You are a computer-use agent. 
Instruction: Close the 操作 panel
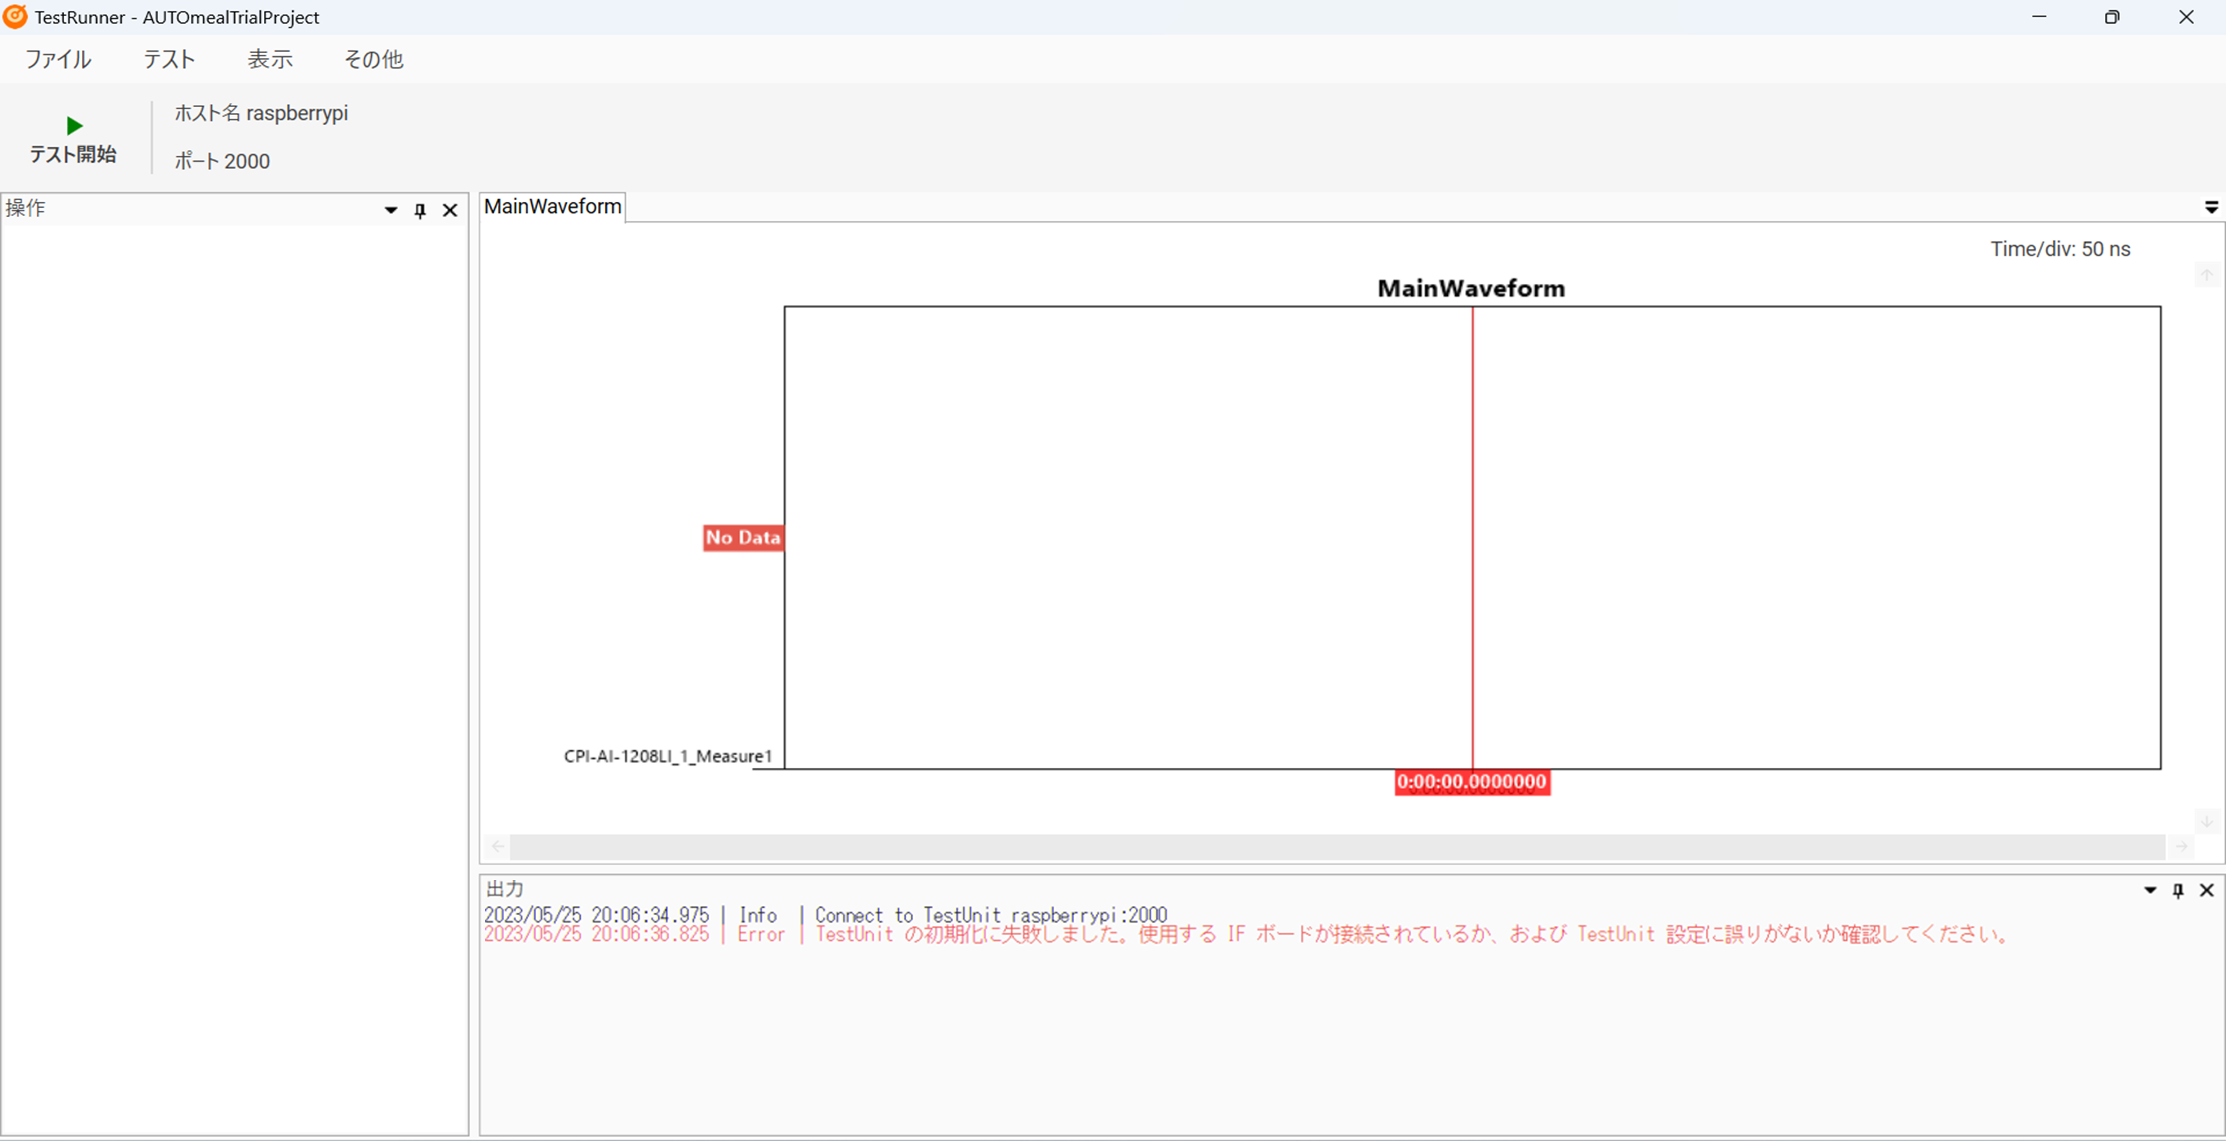[x=450, y=210]
